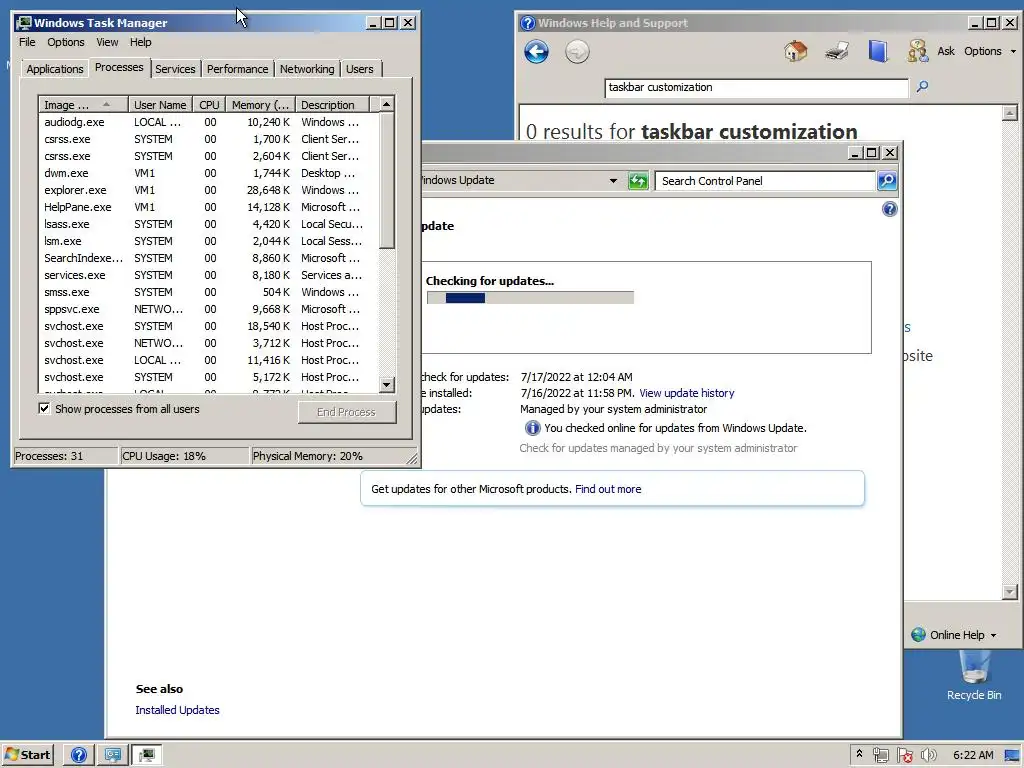Viewport: 1024px width, 768px height.
Task: Click Show Desktop icon by the clock
Action: [1012, 755]
